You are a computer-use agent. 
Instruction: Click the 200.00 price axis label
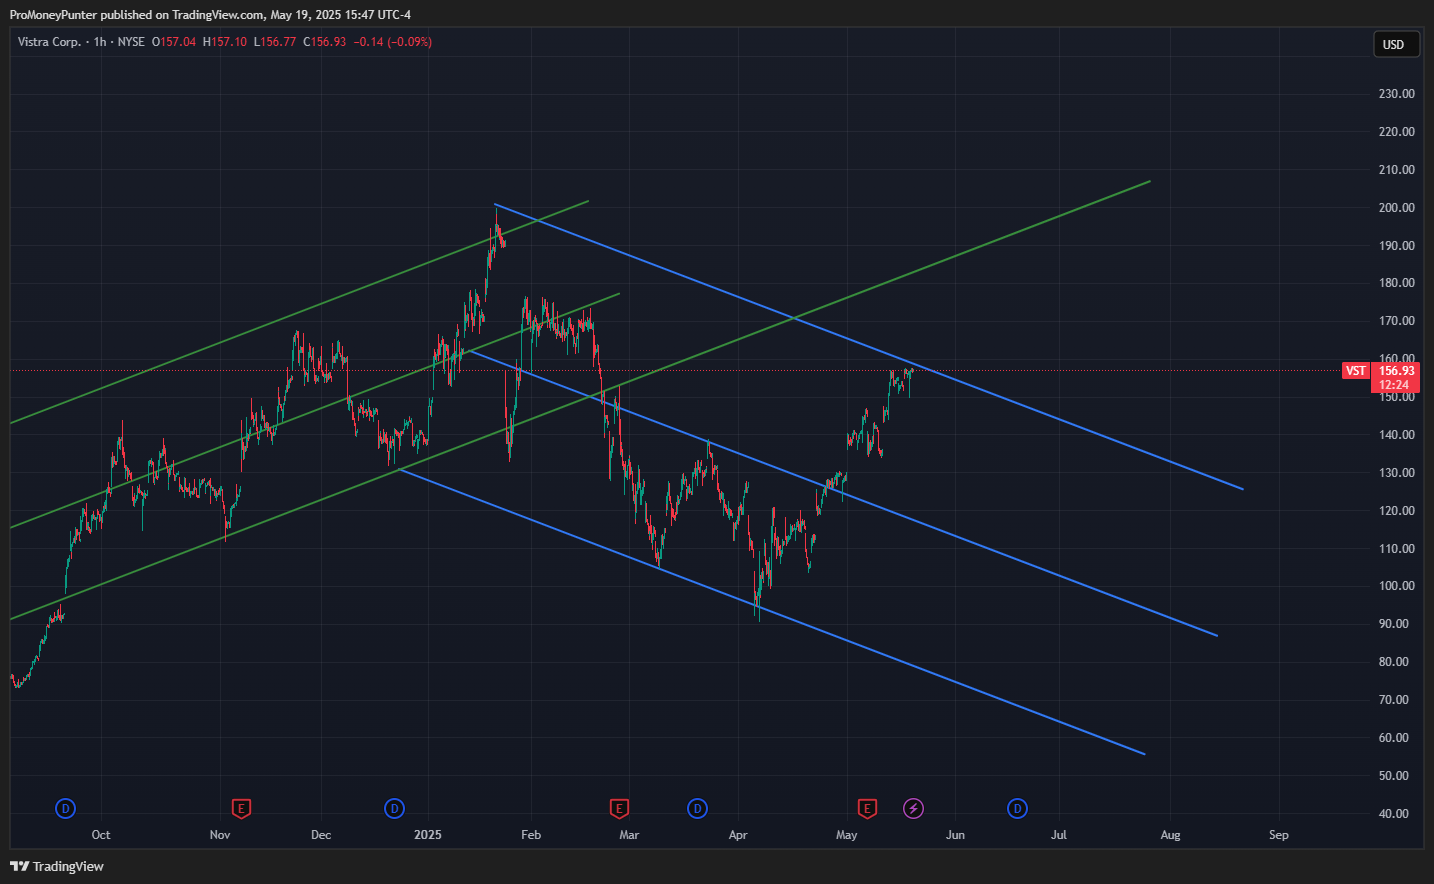pyautogui.click(x=1397, y=208)
